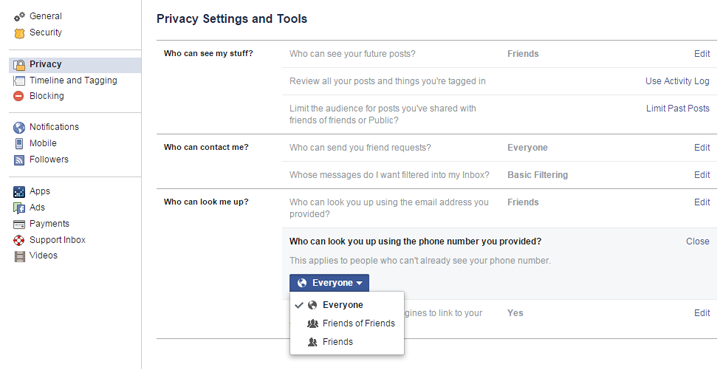Close the phone number lookup editor
728x369 pixels.
pos(698,241)
